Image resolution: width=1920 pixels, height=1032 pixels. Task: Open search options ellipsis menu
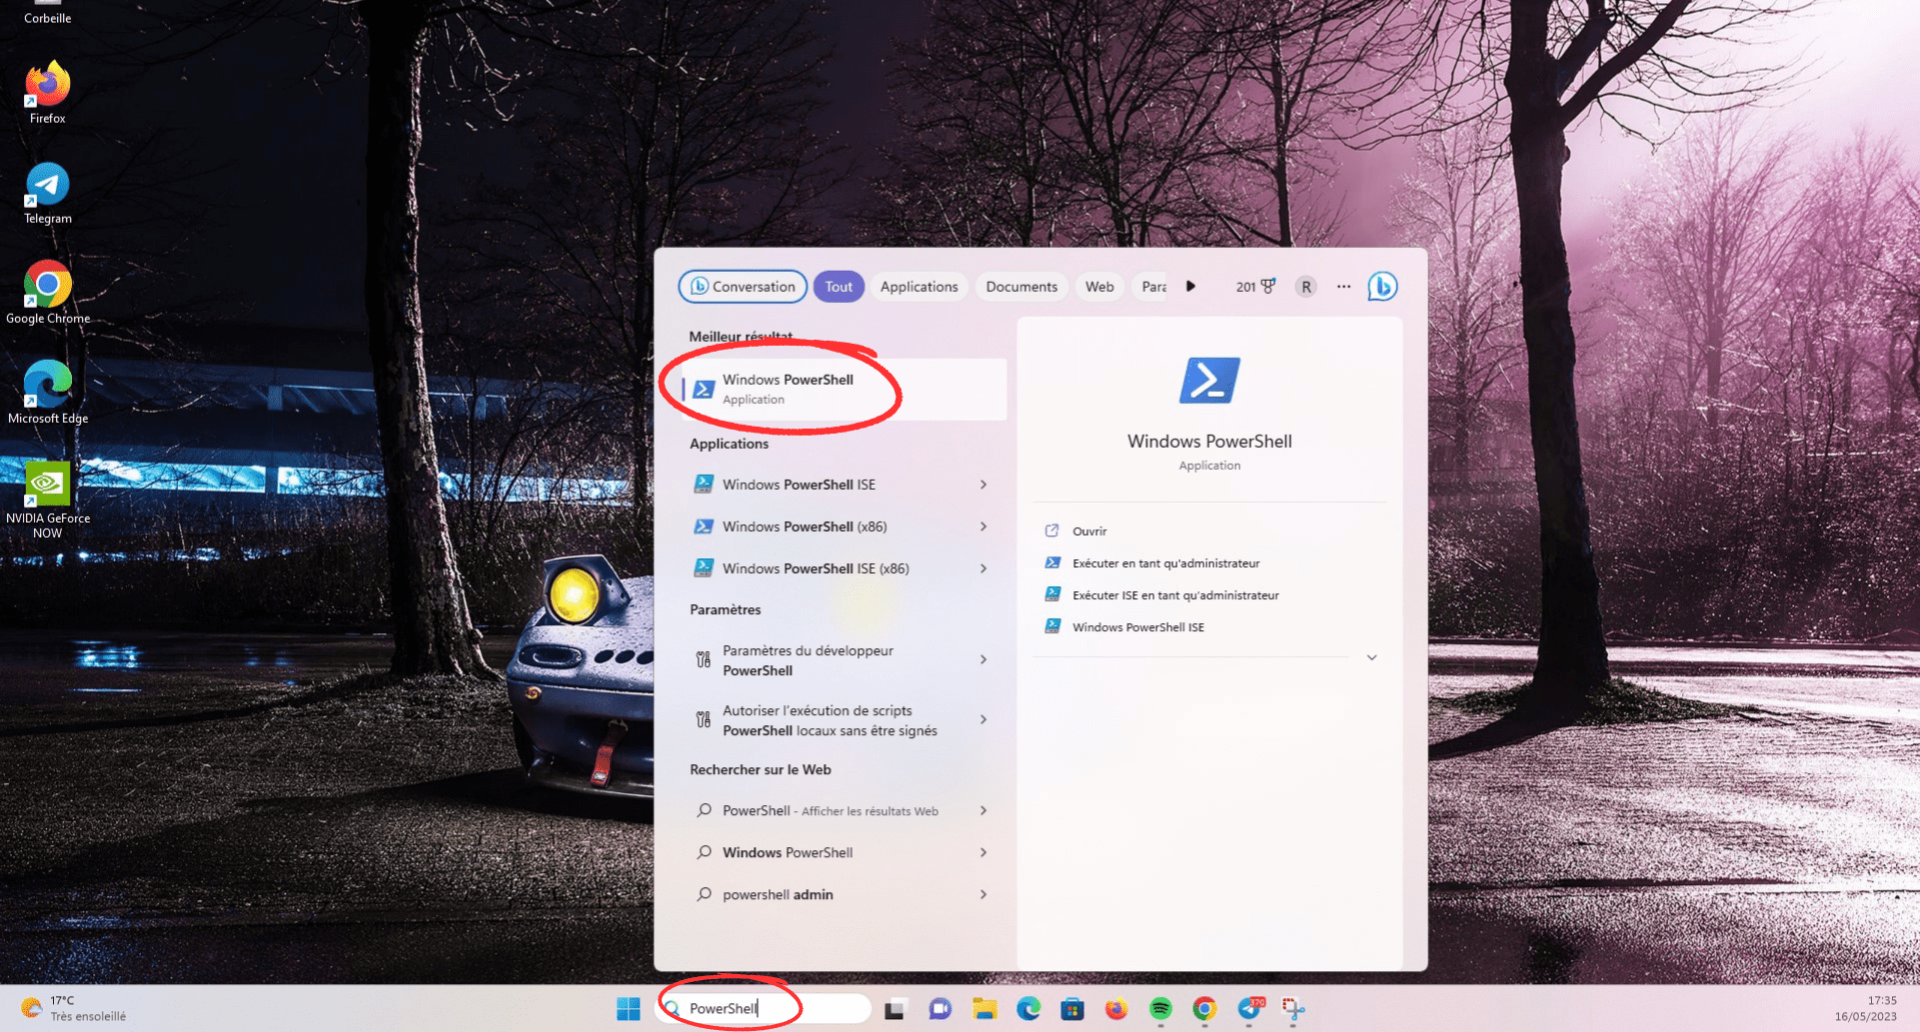1344,286
